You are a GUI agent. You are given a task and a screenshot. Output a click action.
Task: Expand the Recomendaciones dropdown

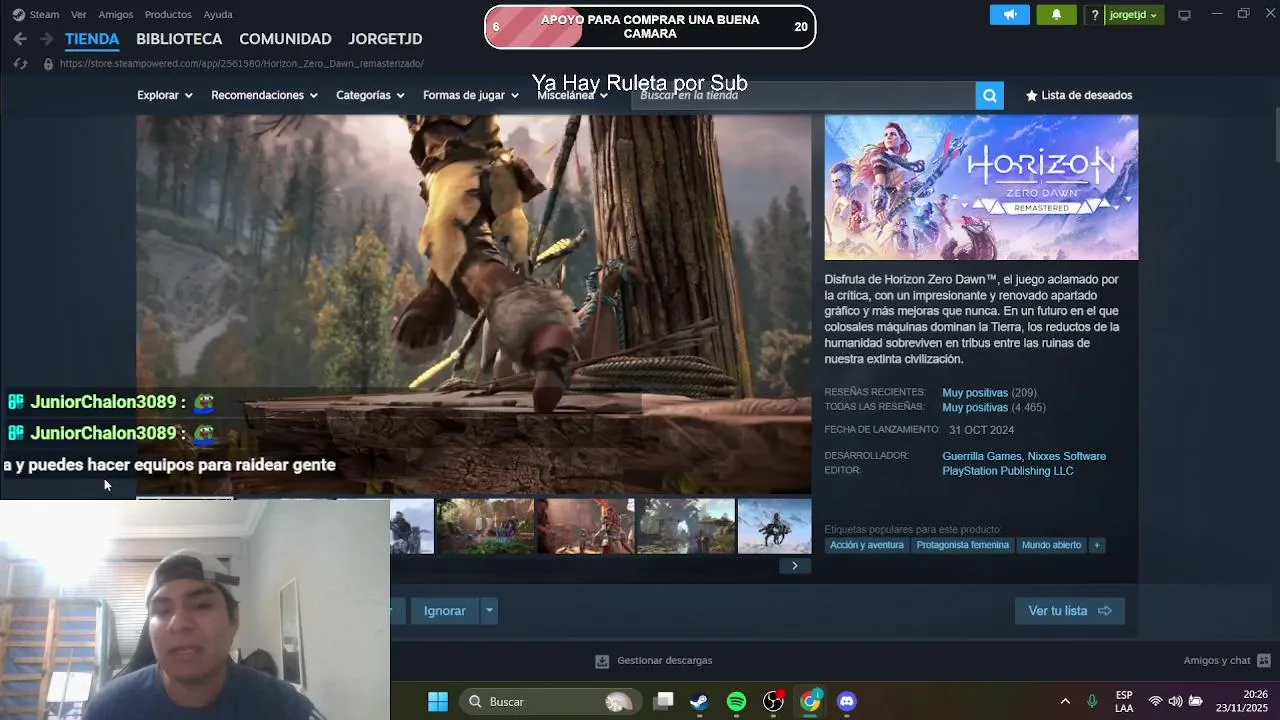tap(264, 95)
